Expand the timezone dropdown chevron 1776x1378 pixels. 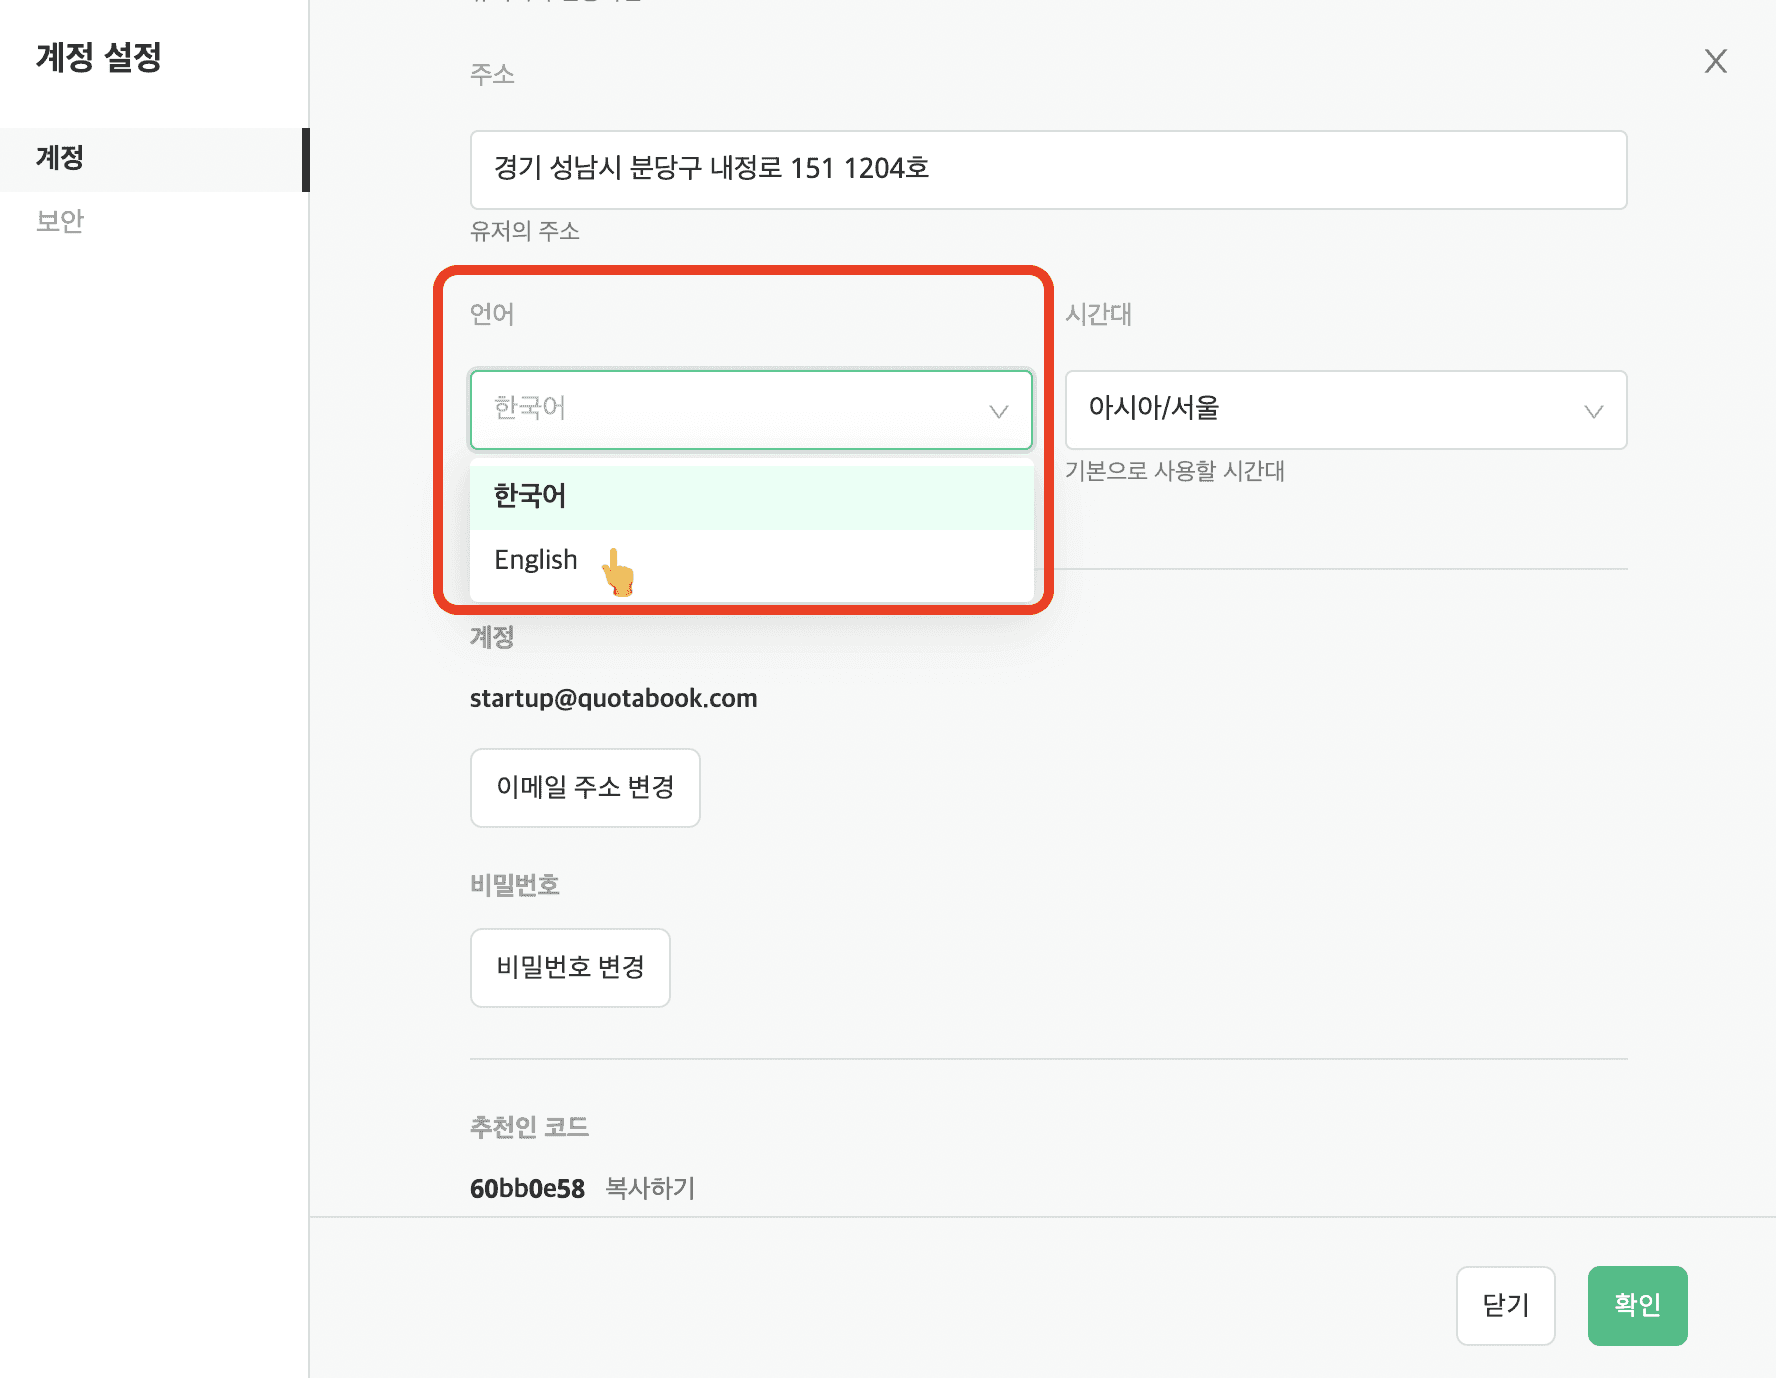point(1593,411)
